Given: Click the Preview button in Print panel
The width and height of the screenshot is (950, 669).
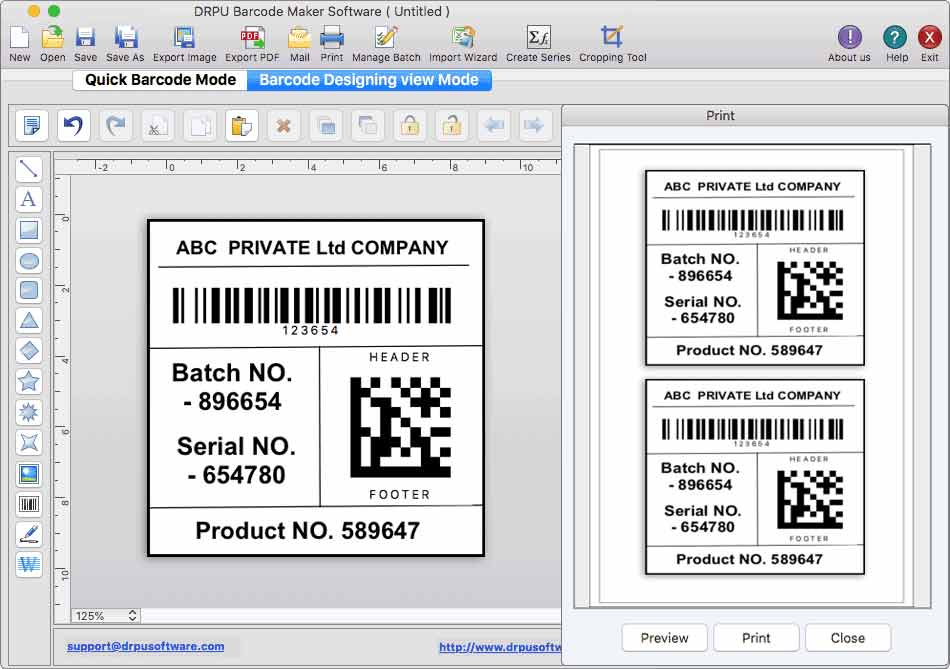Looking at the screenshot, I should click(664, 638).
